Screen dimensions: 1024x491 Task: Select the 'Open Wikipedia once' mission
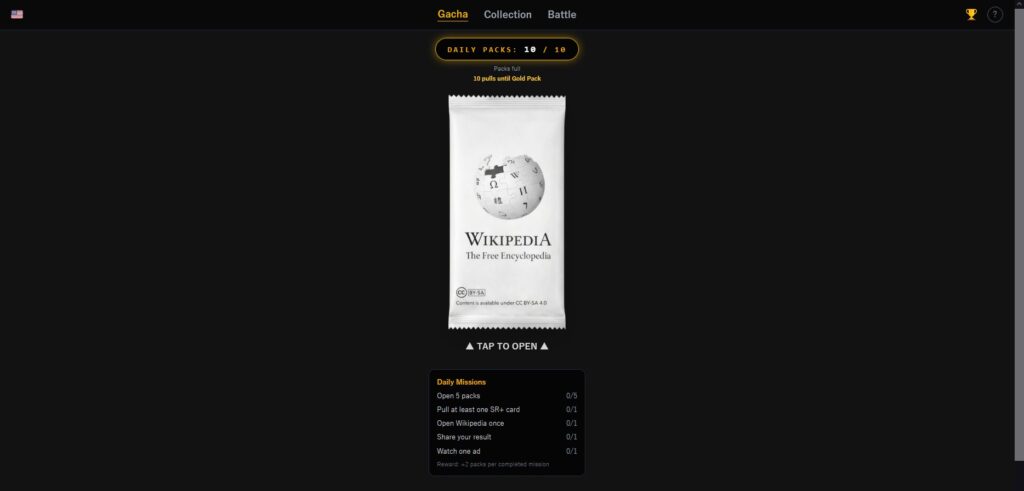(x=507, y=423)
